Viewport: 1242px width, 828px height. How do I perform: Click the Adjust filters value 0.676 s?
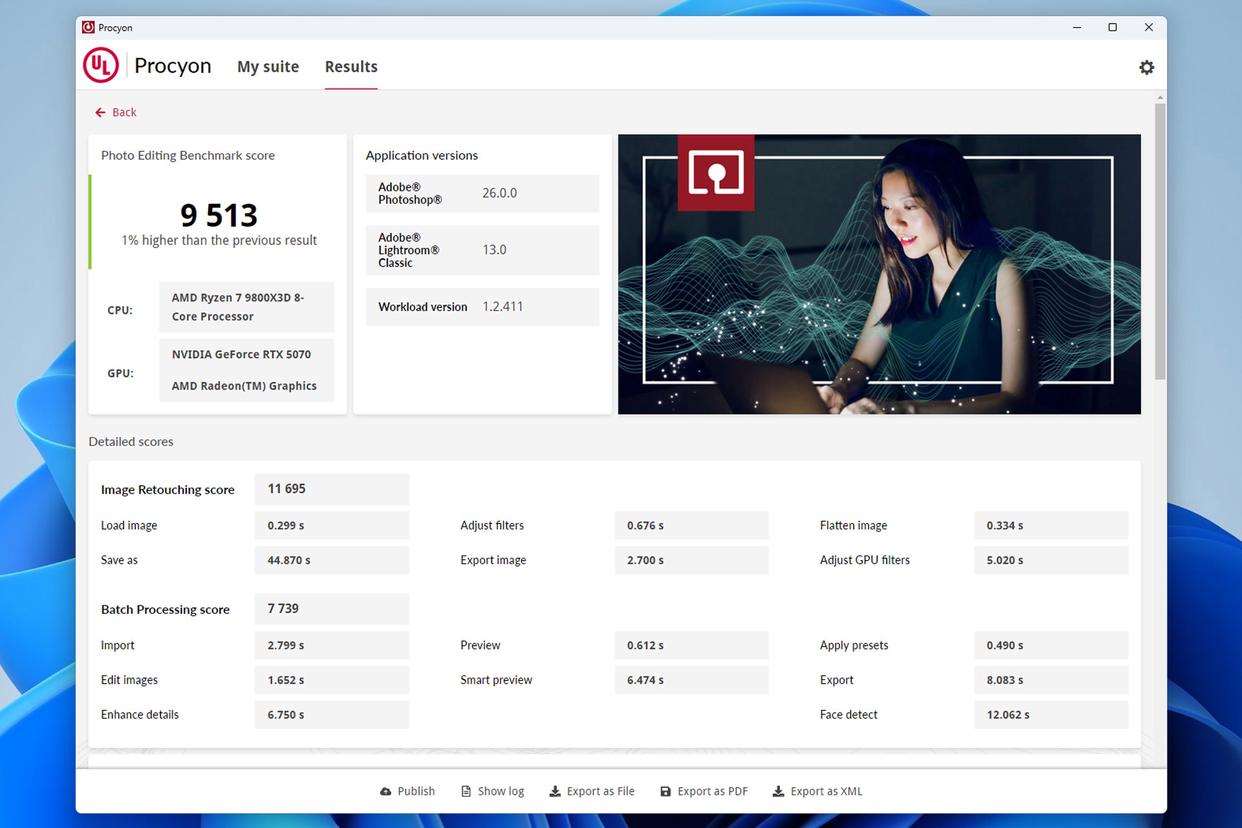tap(691, 525)
